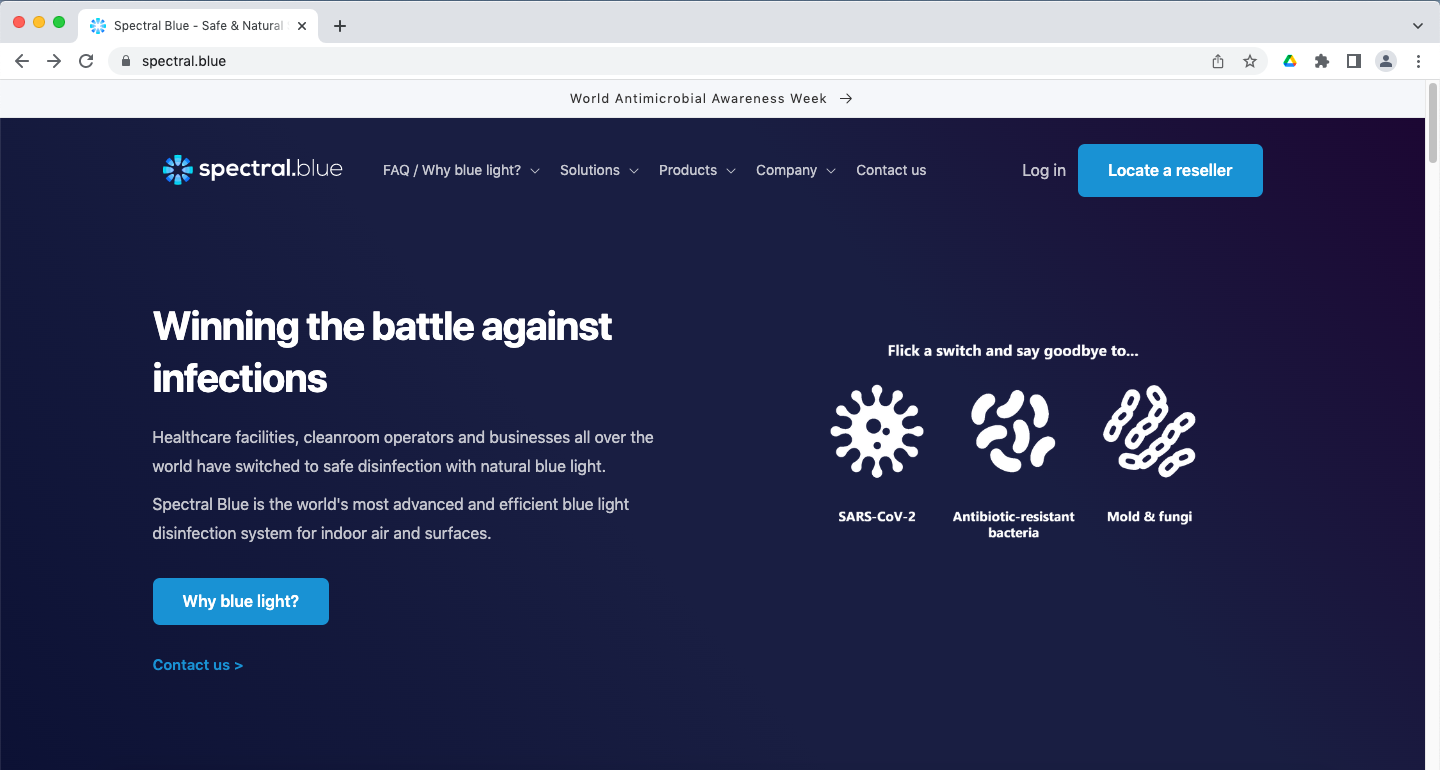Expand the tab search chevron
Screen dimensions: 1440x770
pyautogui.click(x=1418, y=26)
